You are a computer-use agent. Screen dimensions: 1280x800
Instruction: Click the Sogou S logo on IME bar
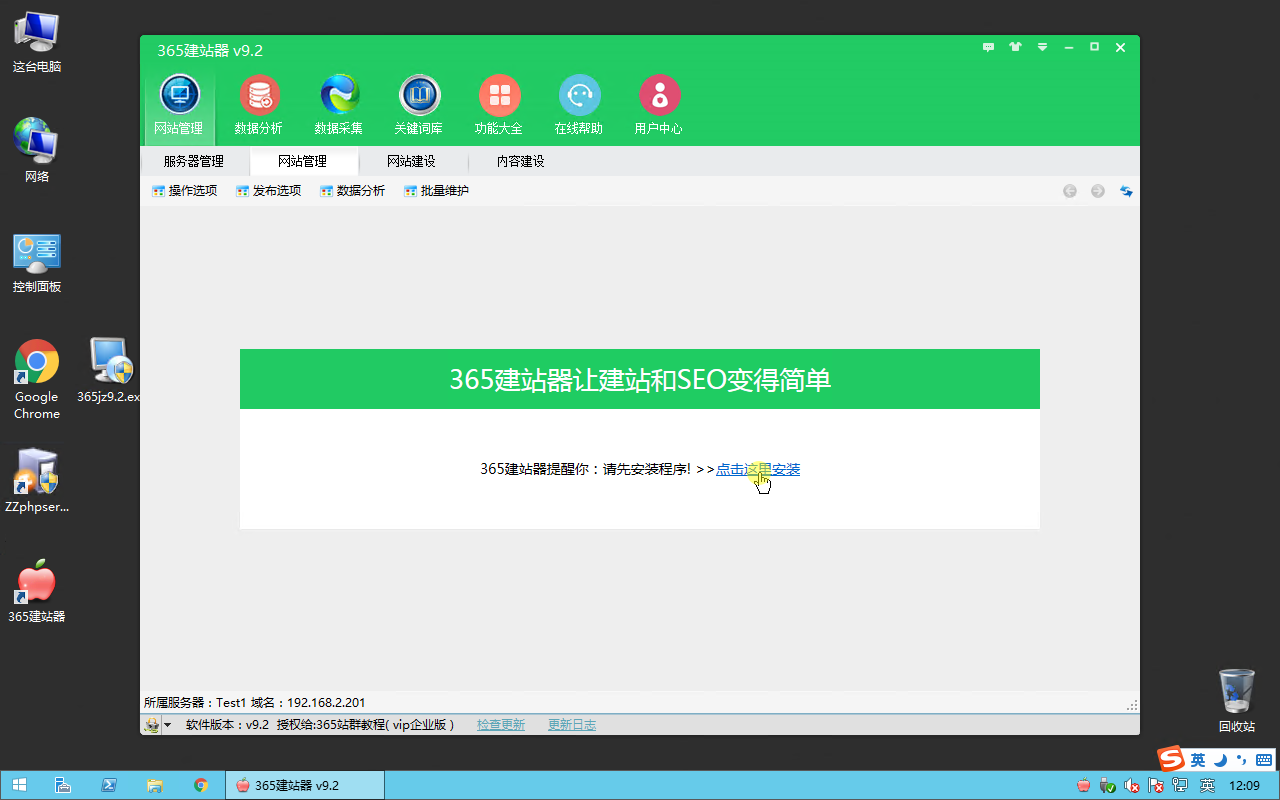(x=1171, y=759)
